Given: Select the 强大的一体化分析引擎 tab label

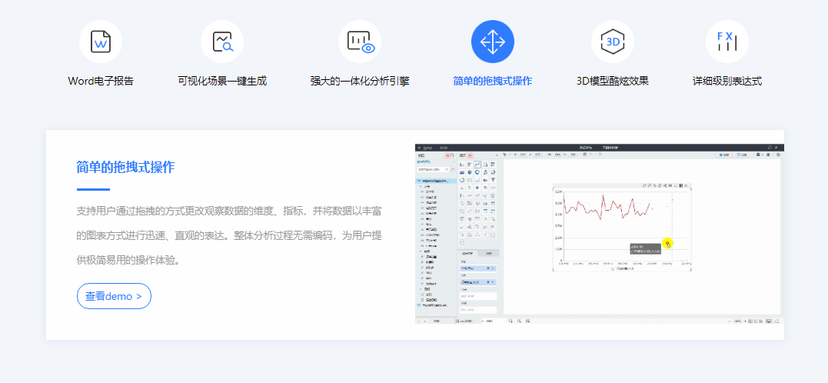Looking at the screenshot, I should pyautogui.click(x=360, y=81).
